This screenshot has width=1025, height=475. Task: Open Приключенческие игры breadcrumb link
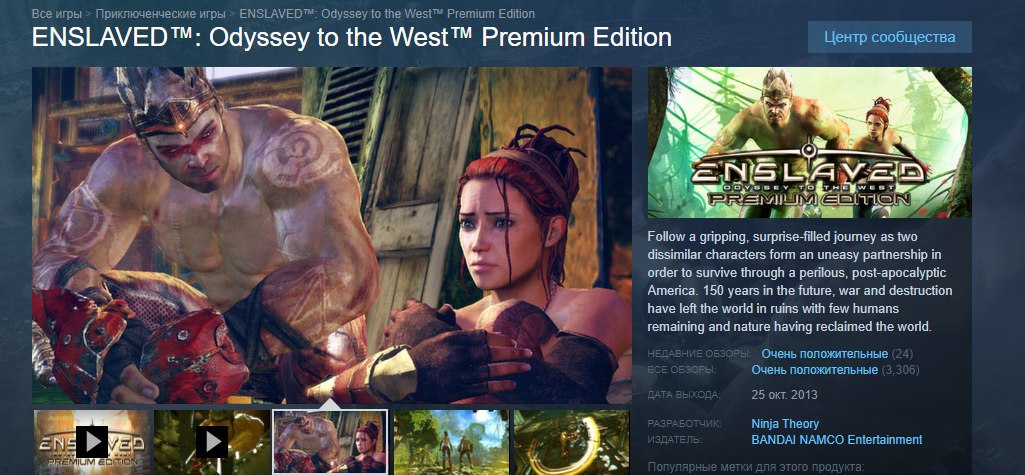(161, 14)
